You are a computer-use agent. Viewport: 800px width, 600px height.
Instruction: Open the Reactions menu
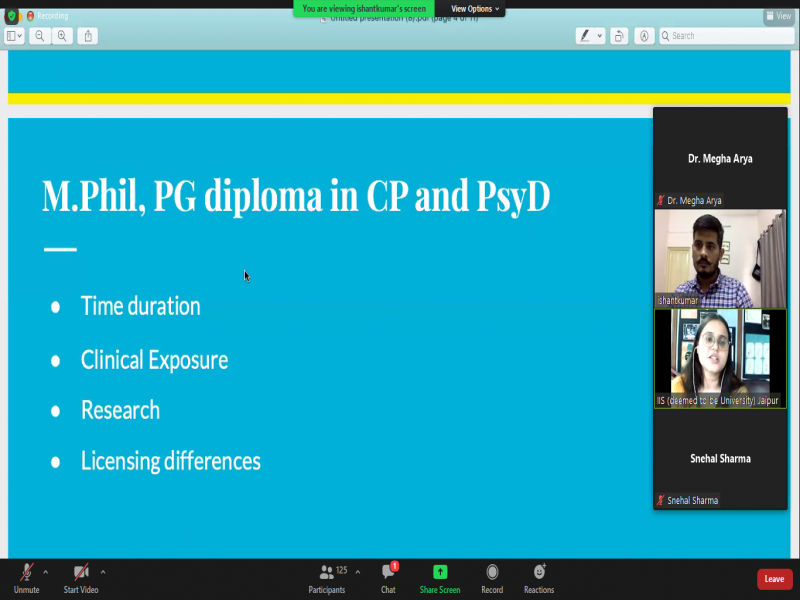coord(539,577)
